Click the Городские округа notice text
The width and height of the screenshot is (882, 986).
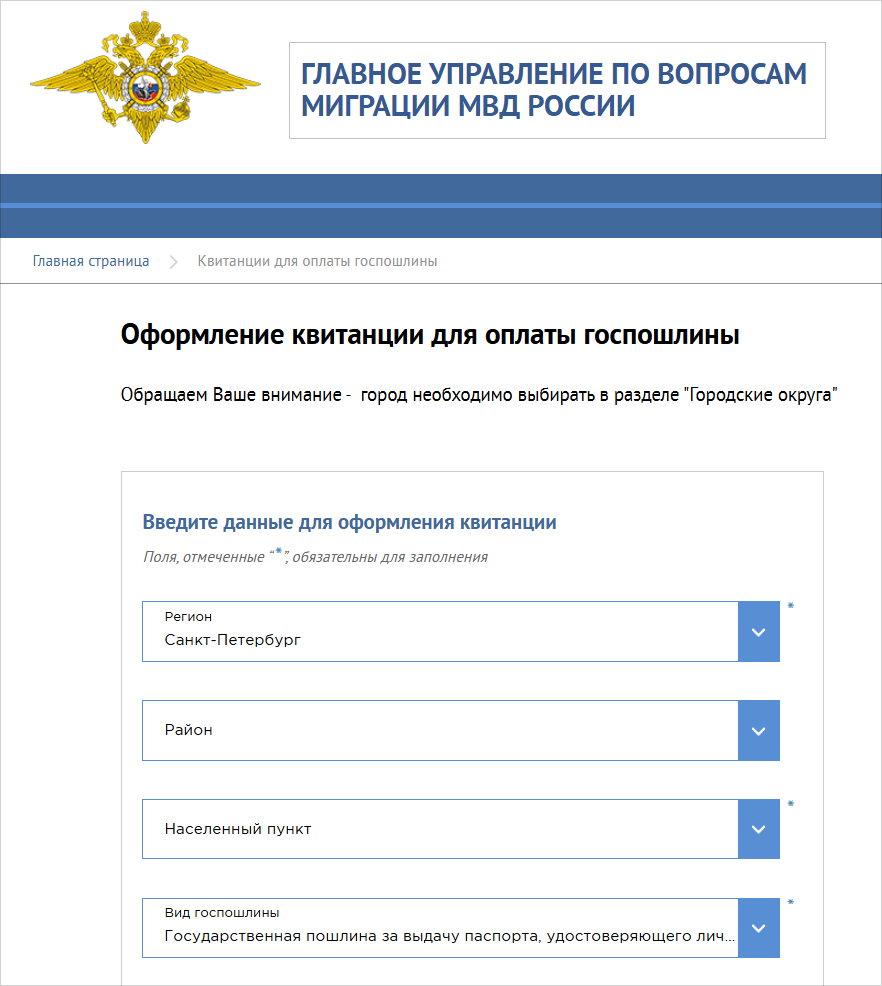pyautogui.click(x=478, y=395)
